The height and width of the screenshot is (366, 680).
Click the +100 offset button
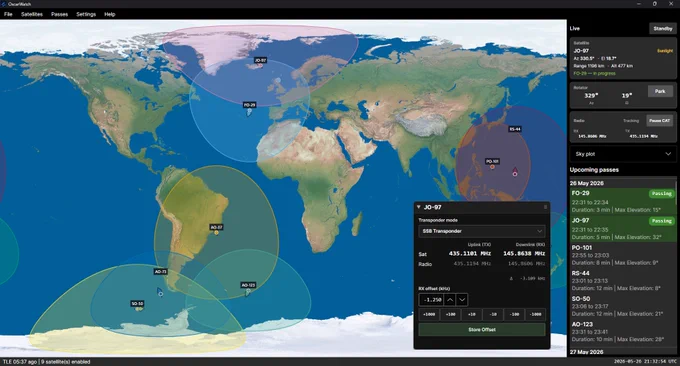point(450,314)
